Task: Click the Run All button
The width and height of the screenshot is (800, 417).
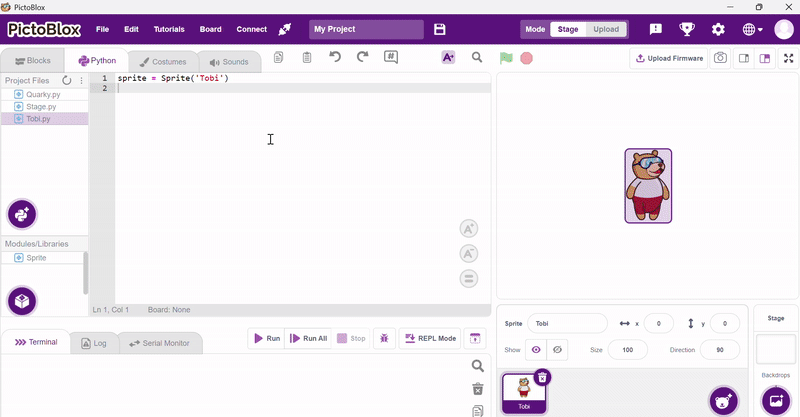Action: (308, 339)
